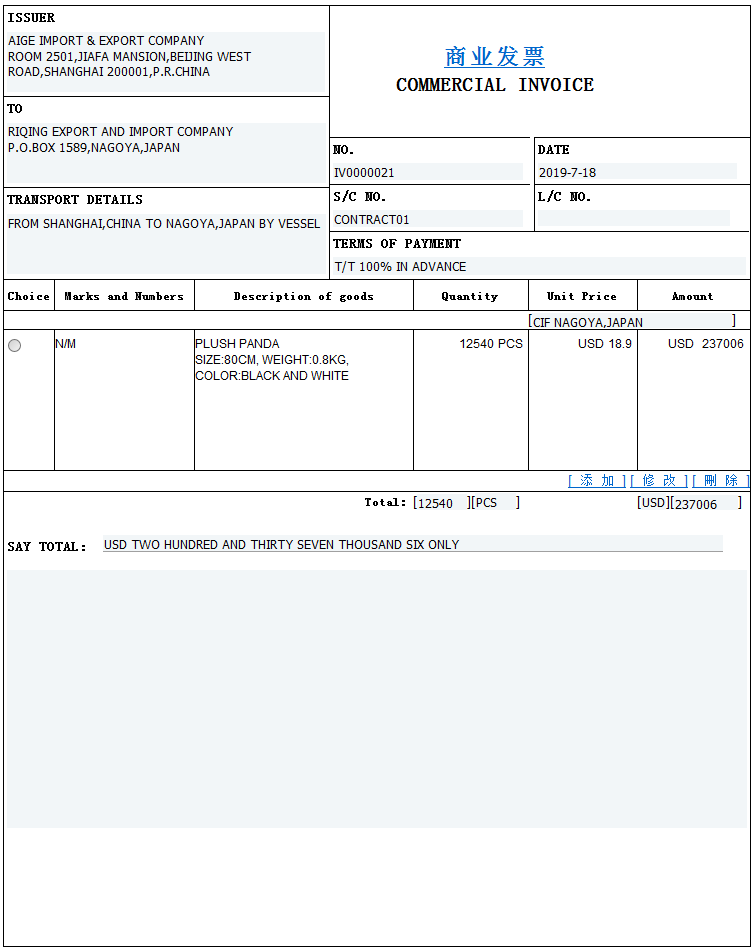This screenshot has width=755, height=950.
Task: Click the large empty remarks text area
Action: point(376,698)
